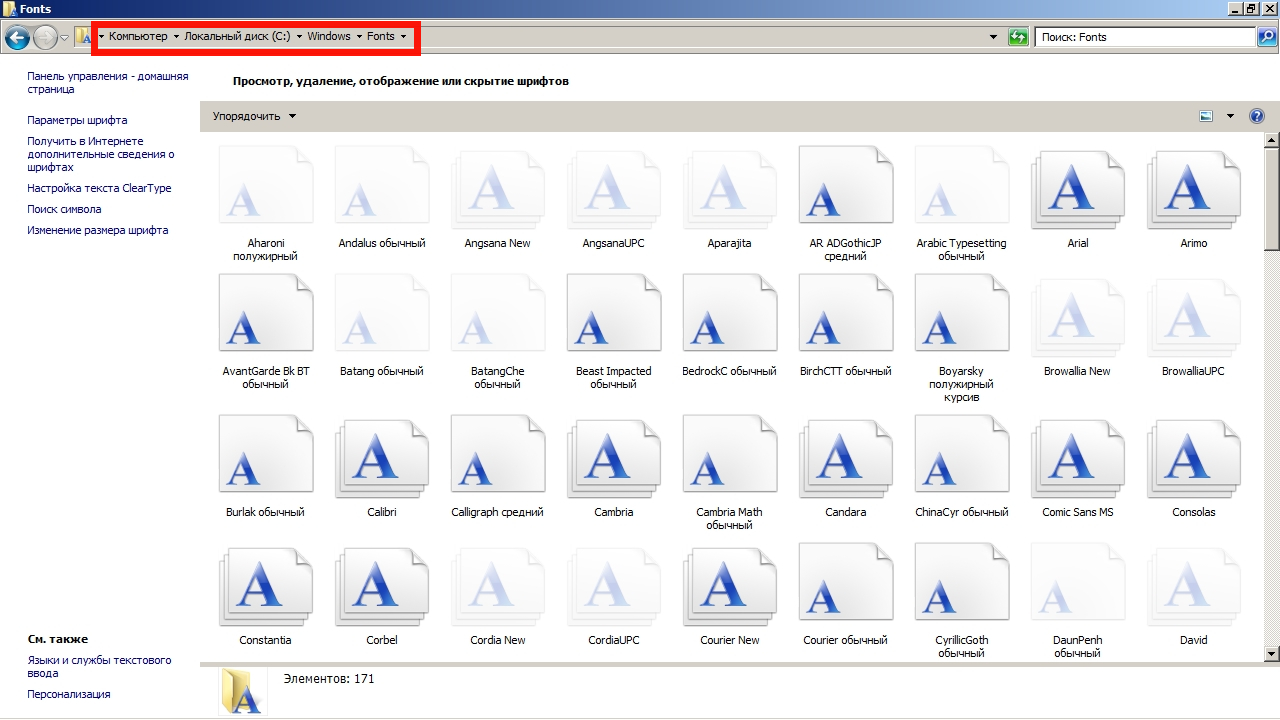Navigate to Локальный диск (C:) breadcrumb
The width and height of the screenshot is (1280, 720).
point(237,37)
